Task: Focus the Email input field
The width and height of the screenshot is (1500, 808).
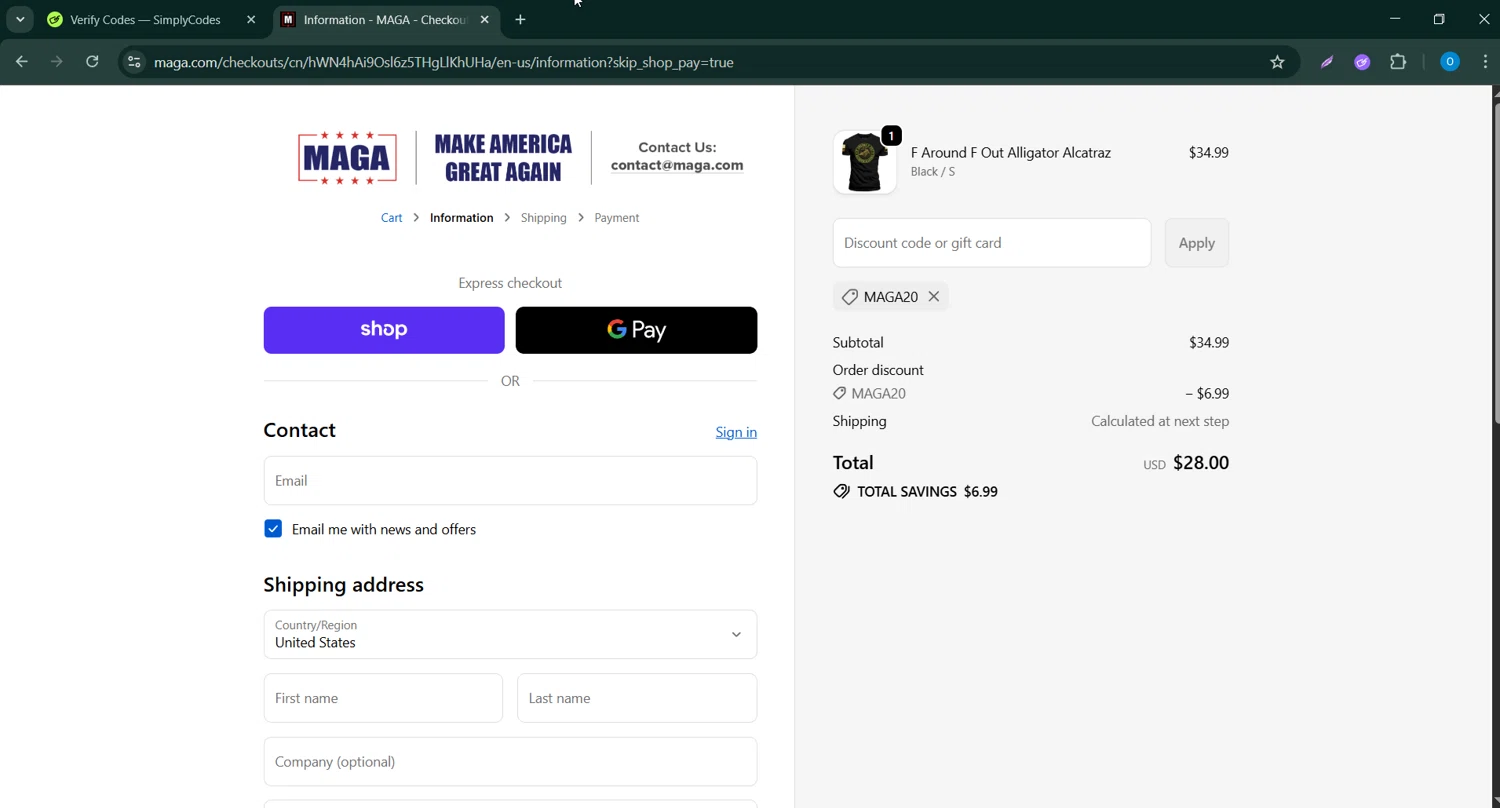Action: point(510,481)
